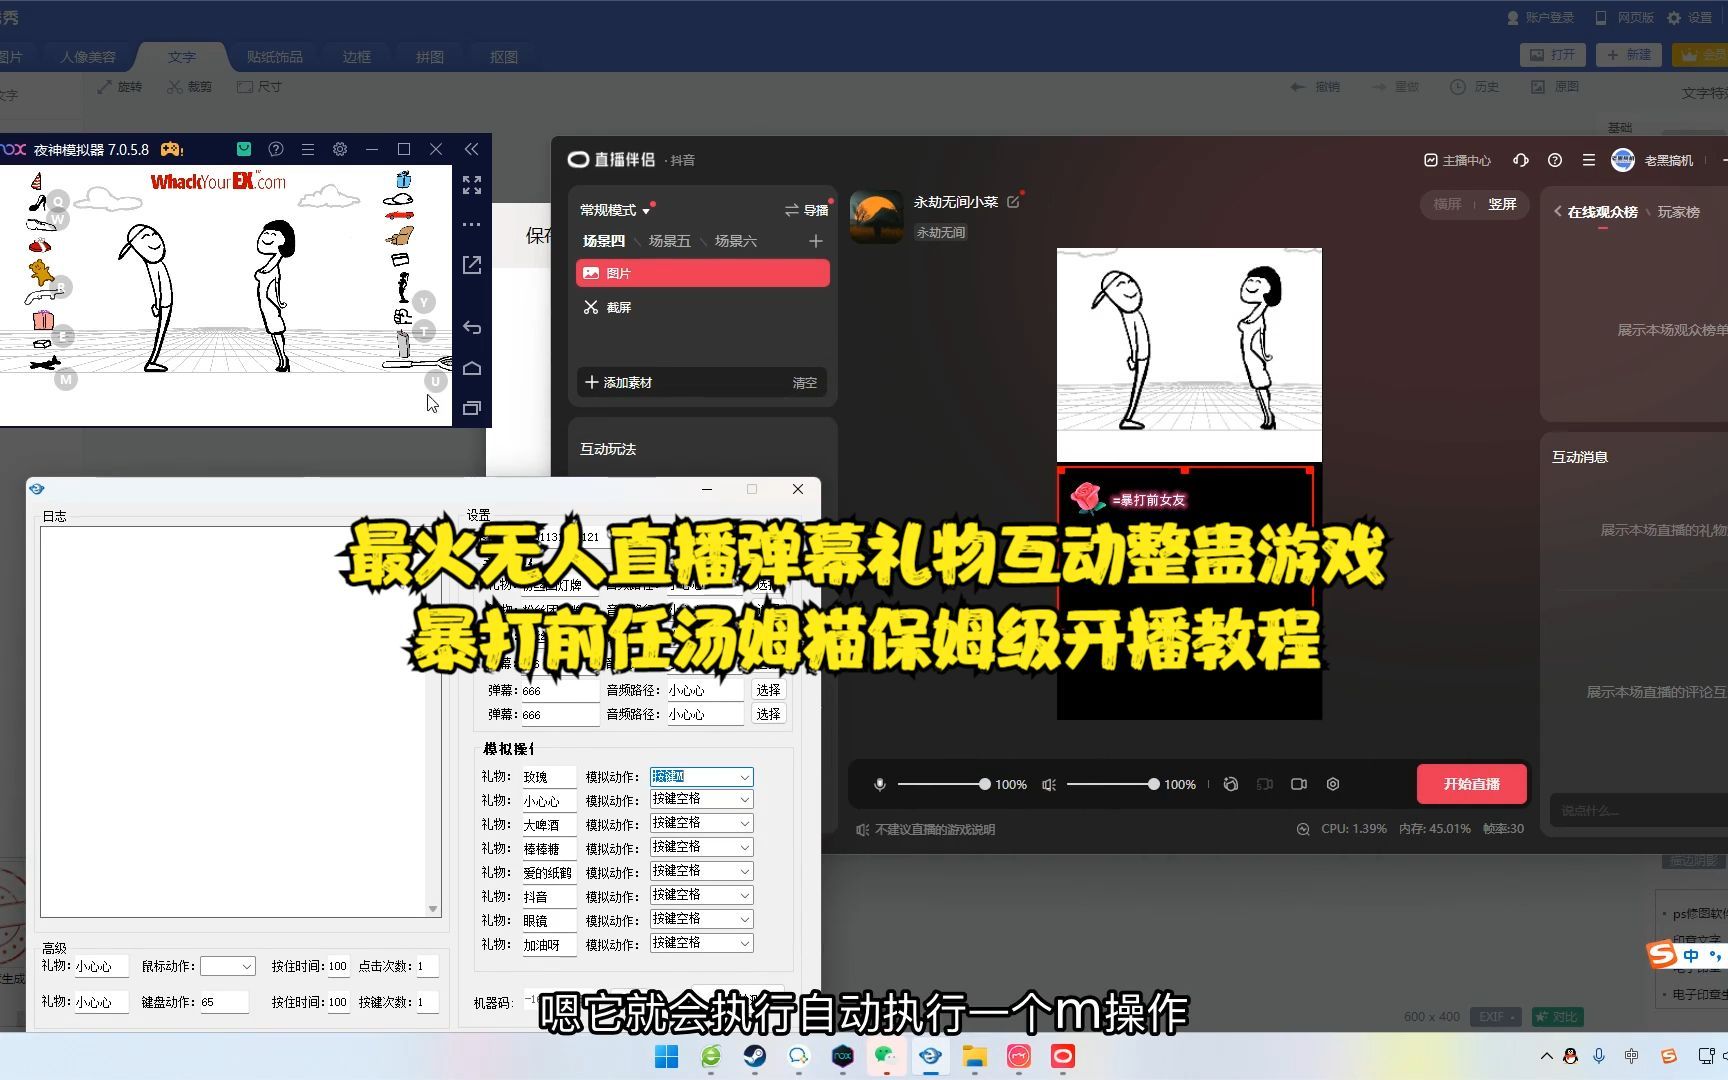The height and width of the screenshot is (1080, 1728).
Task: Open the 贴纸饰品 tab
Action: click(273, 56)
